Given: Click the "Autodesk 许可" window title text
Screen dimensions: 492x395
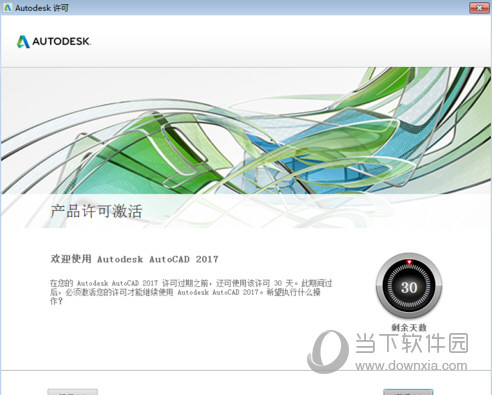Looking at the screenshot, I should (x=42, y=8).
